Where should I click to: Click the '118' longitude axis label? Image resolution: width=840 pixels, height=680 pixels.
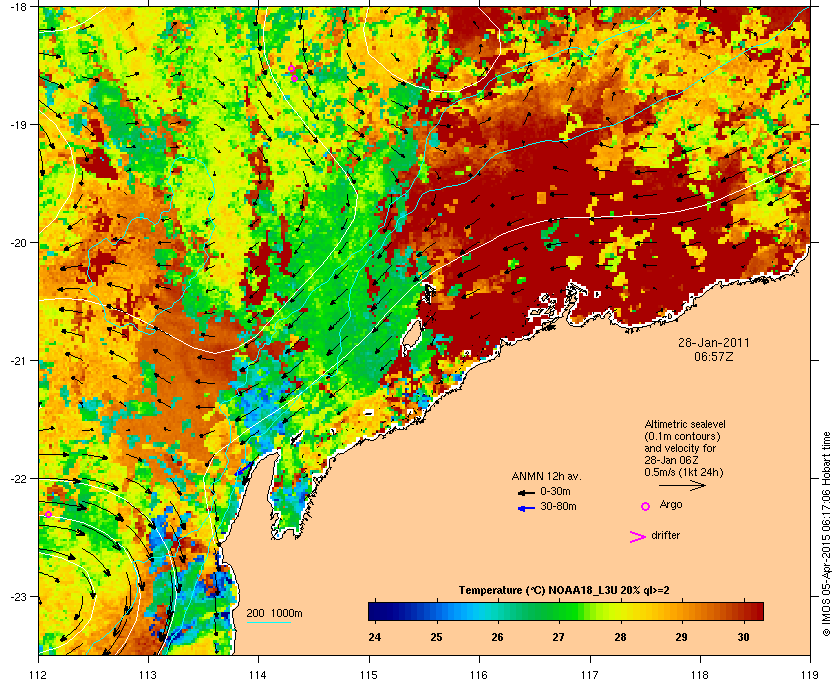click(x=700, y=675)
